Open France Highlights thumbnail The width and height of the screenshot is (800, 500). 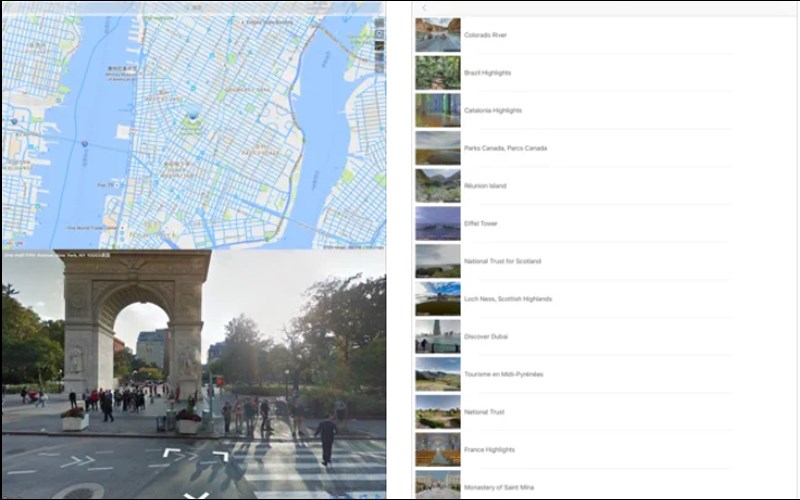[x=438, y=449]
